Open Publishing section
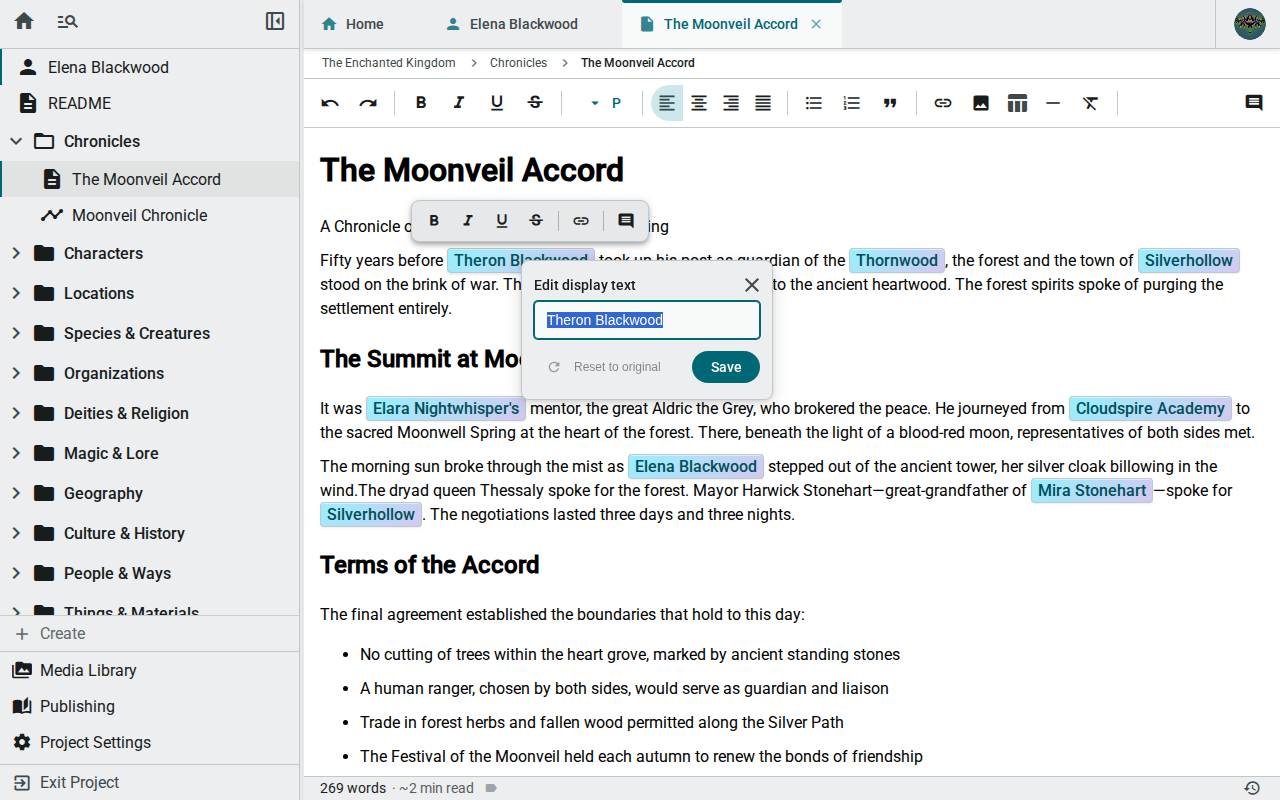The image size is (1280, 800). click(x=150, y=706)
